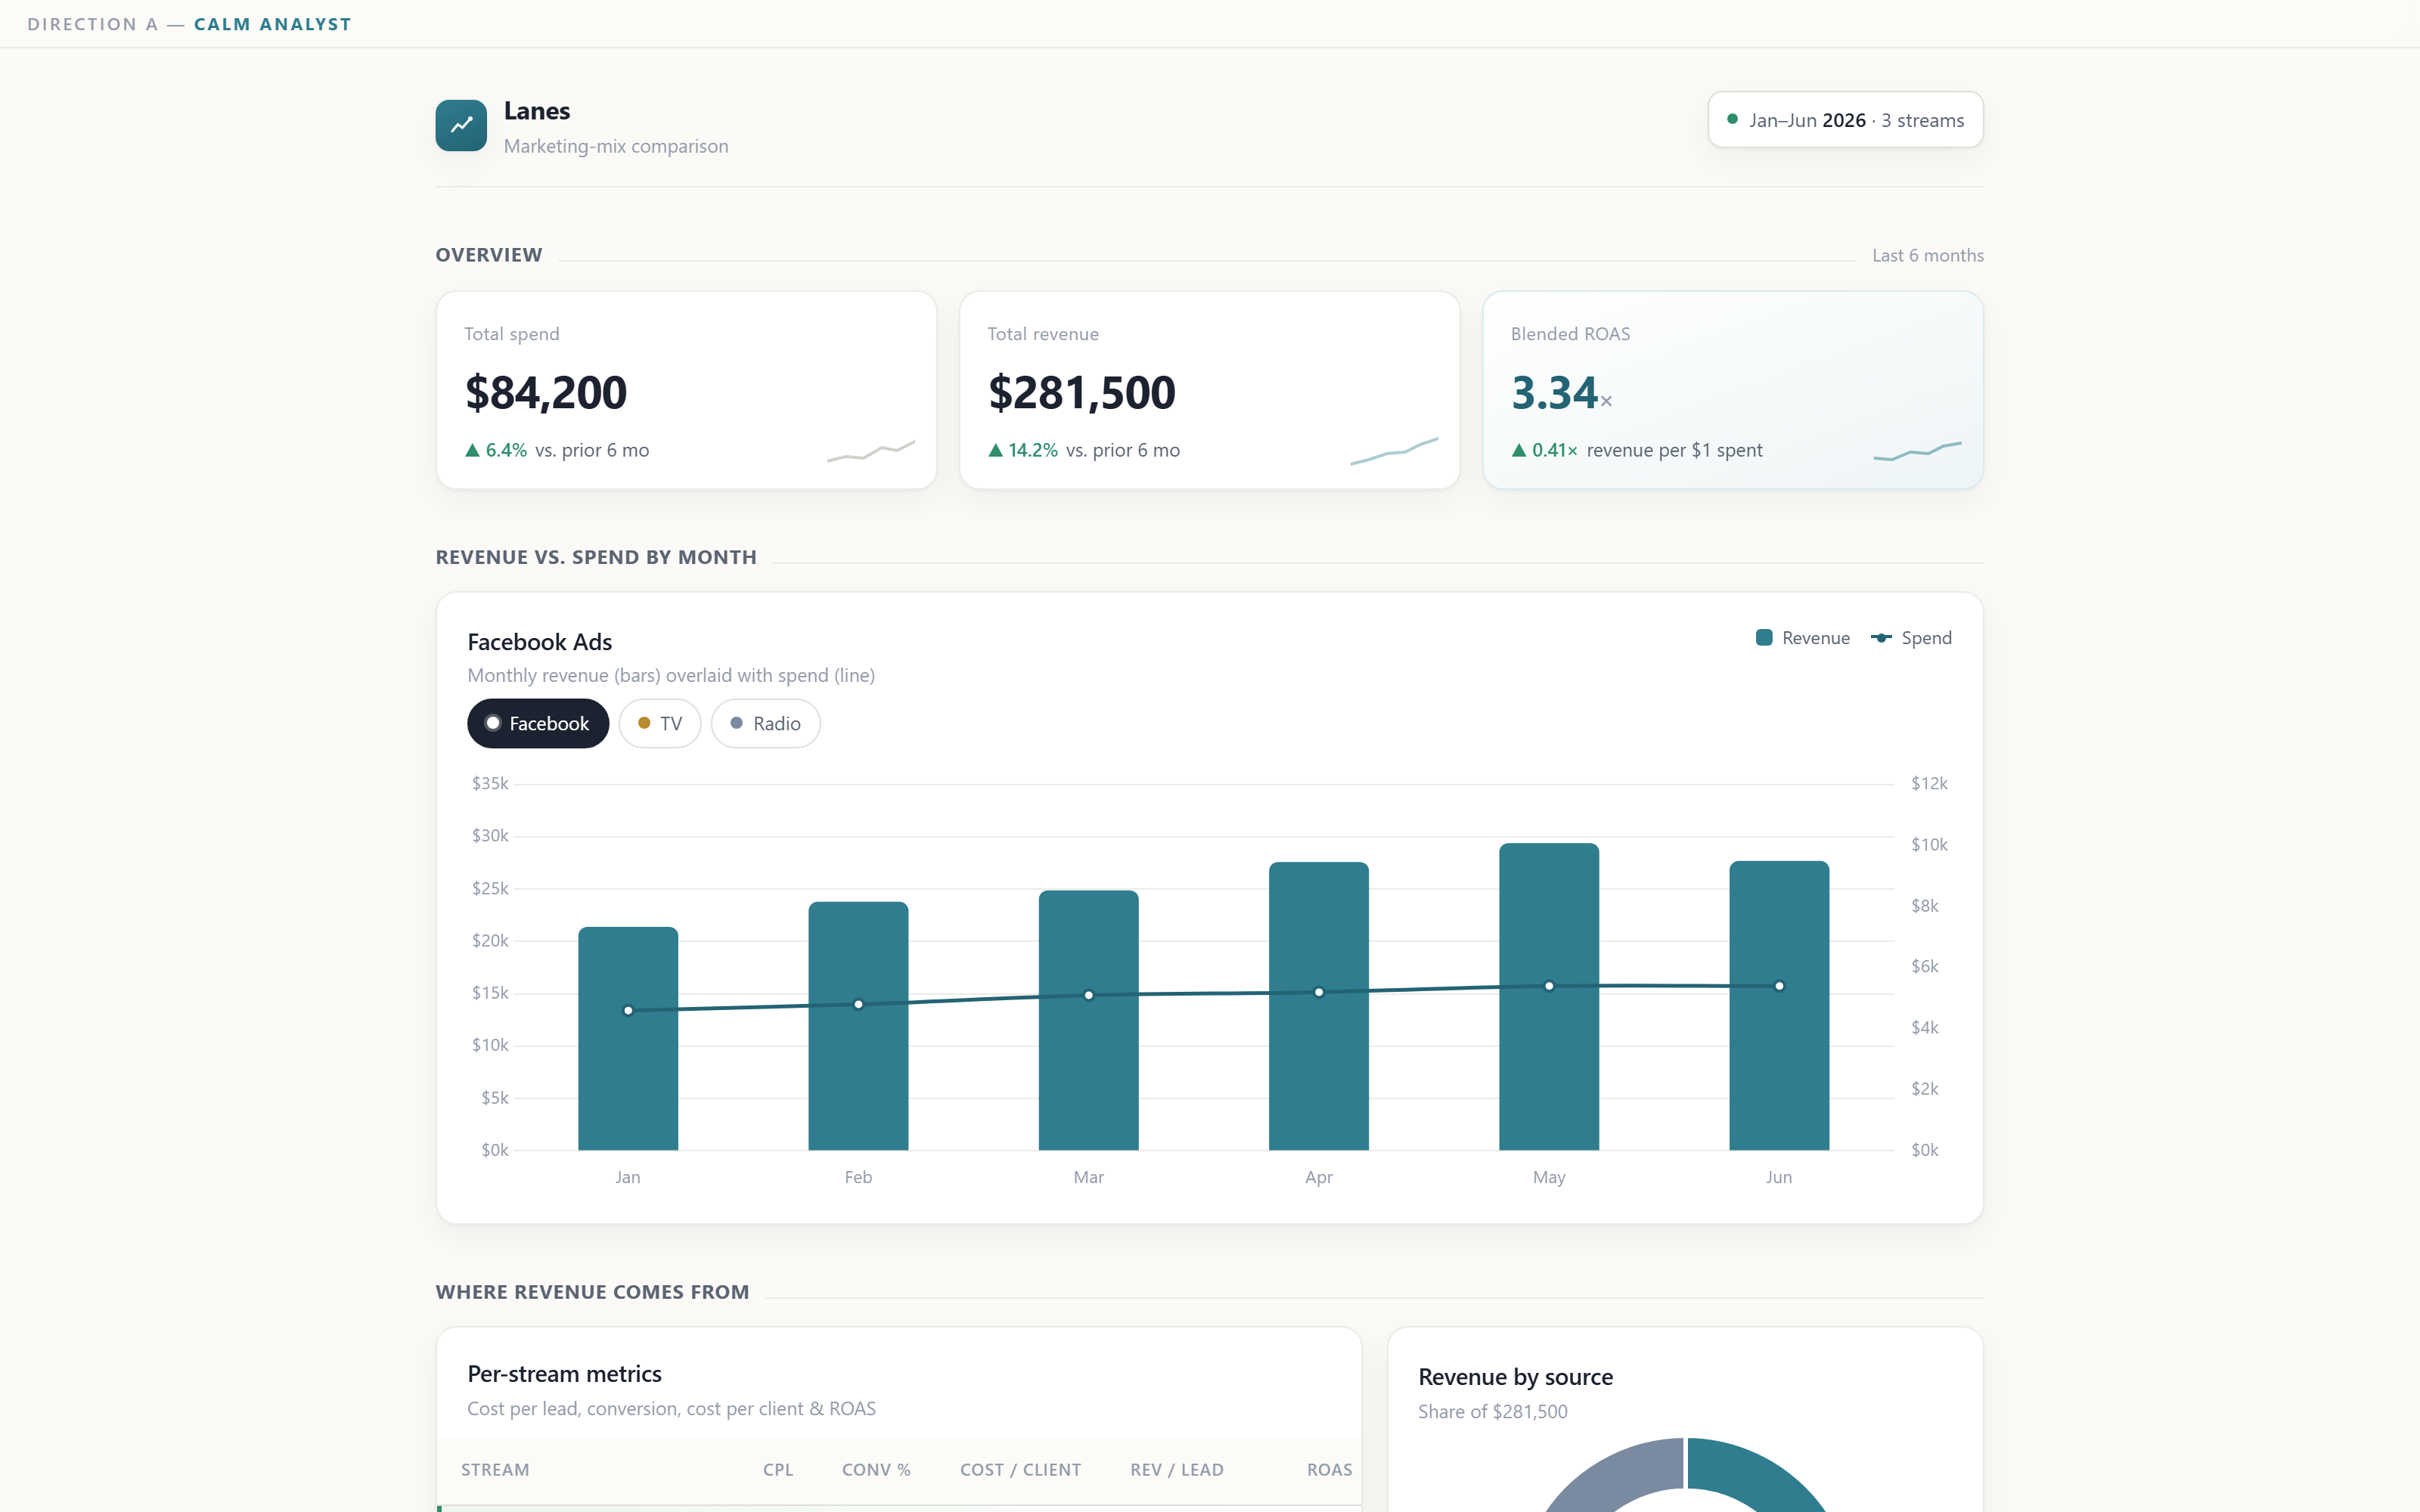Click the Jun revenue bar
The image size is (2420, 1512).
[1779, 1005]
